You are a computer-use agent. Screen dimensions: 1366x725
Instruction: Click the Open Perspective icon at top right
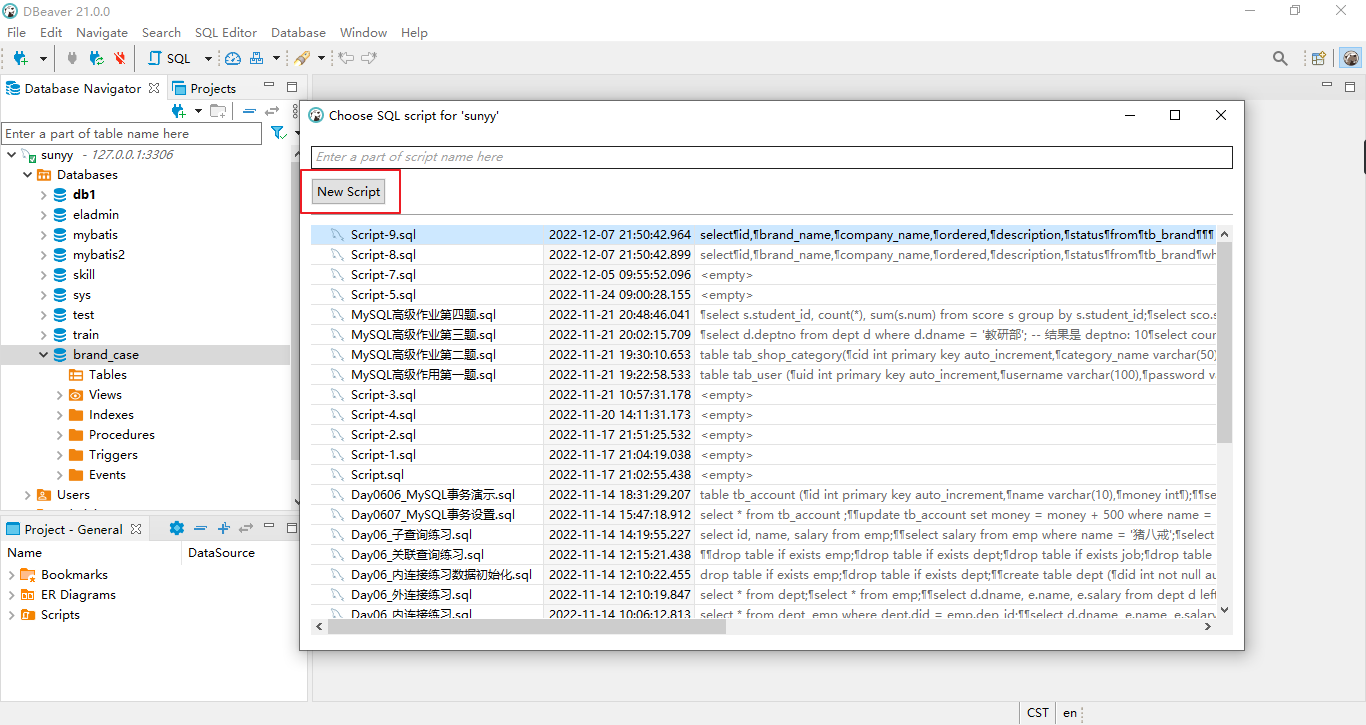click(1318, 58)
